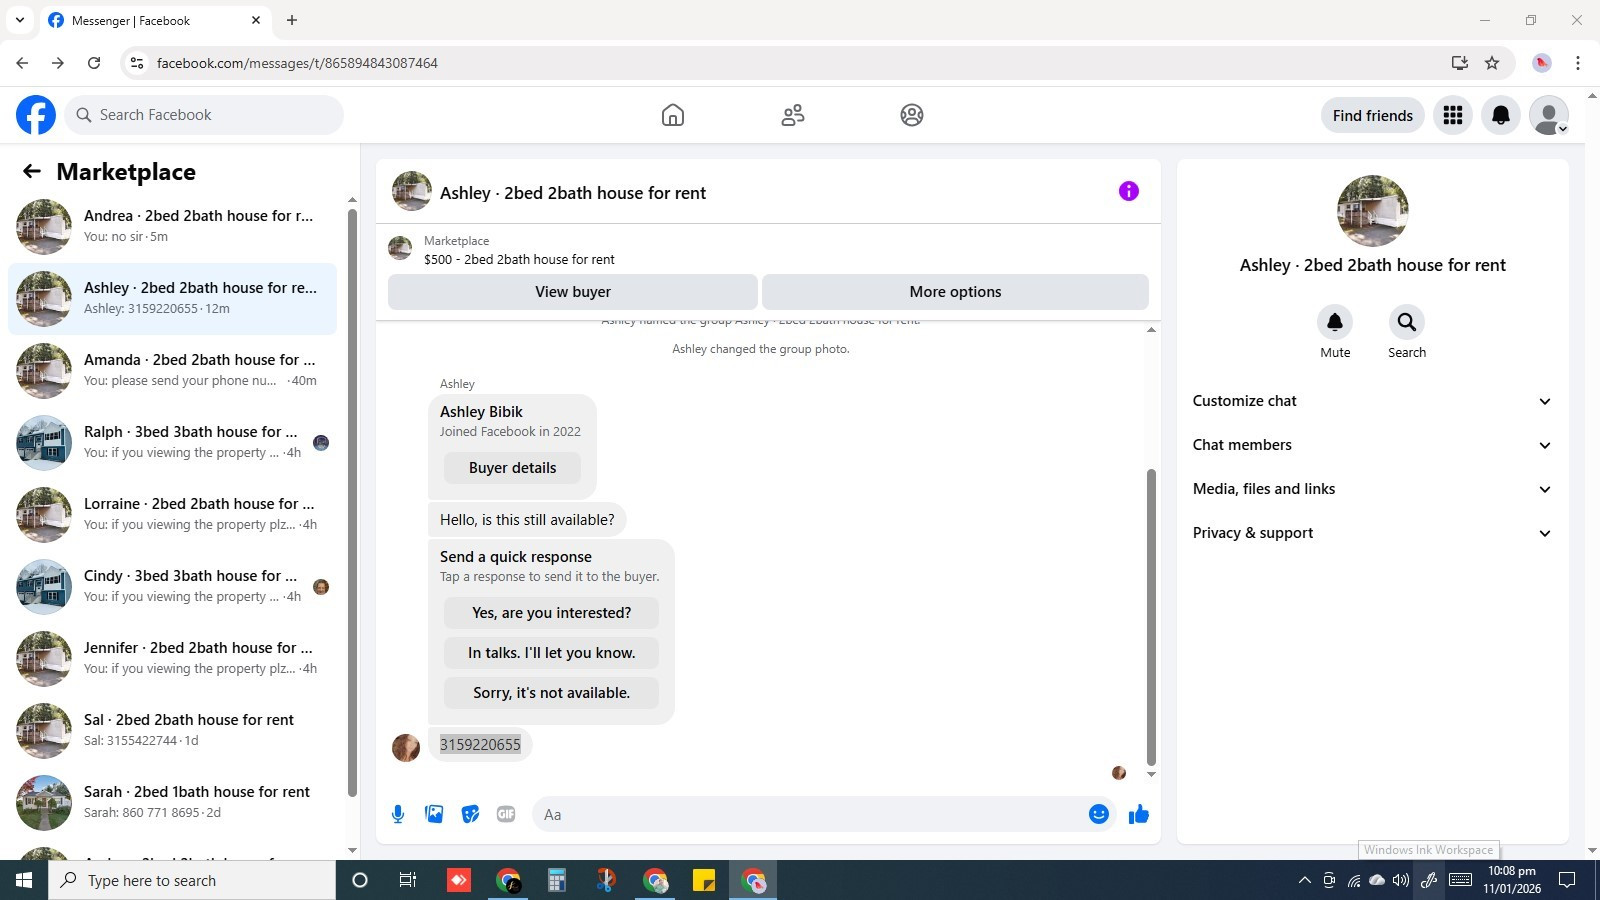
Task: Open the Groups icon in the top navigation
Action: pos(912,115)
